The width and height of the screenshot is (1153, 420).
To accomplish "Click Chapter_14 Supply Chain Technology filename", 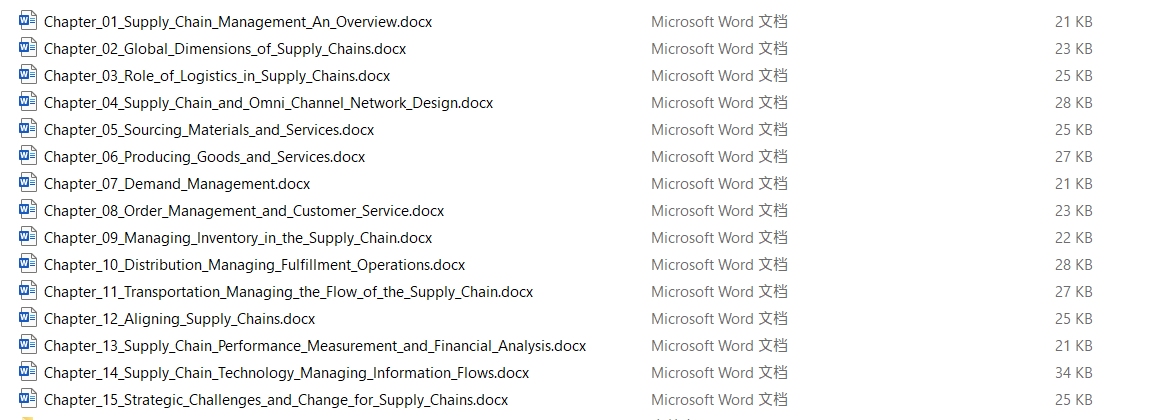I will (x=286, y=373).
